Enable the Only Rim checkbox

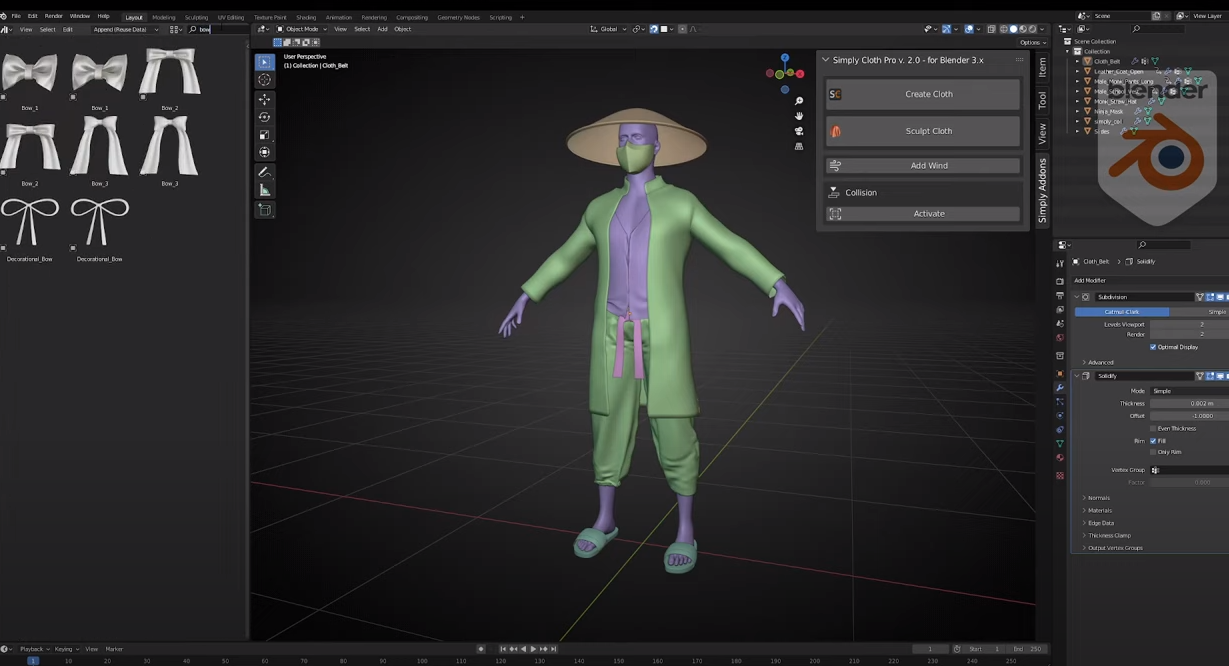[1153, 452]
